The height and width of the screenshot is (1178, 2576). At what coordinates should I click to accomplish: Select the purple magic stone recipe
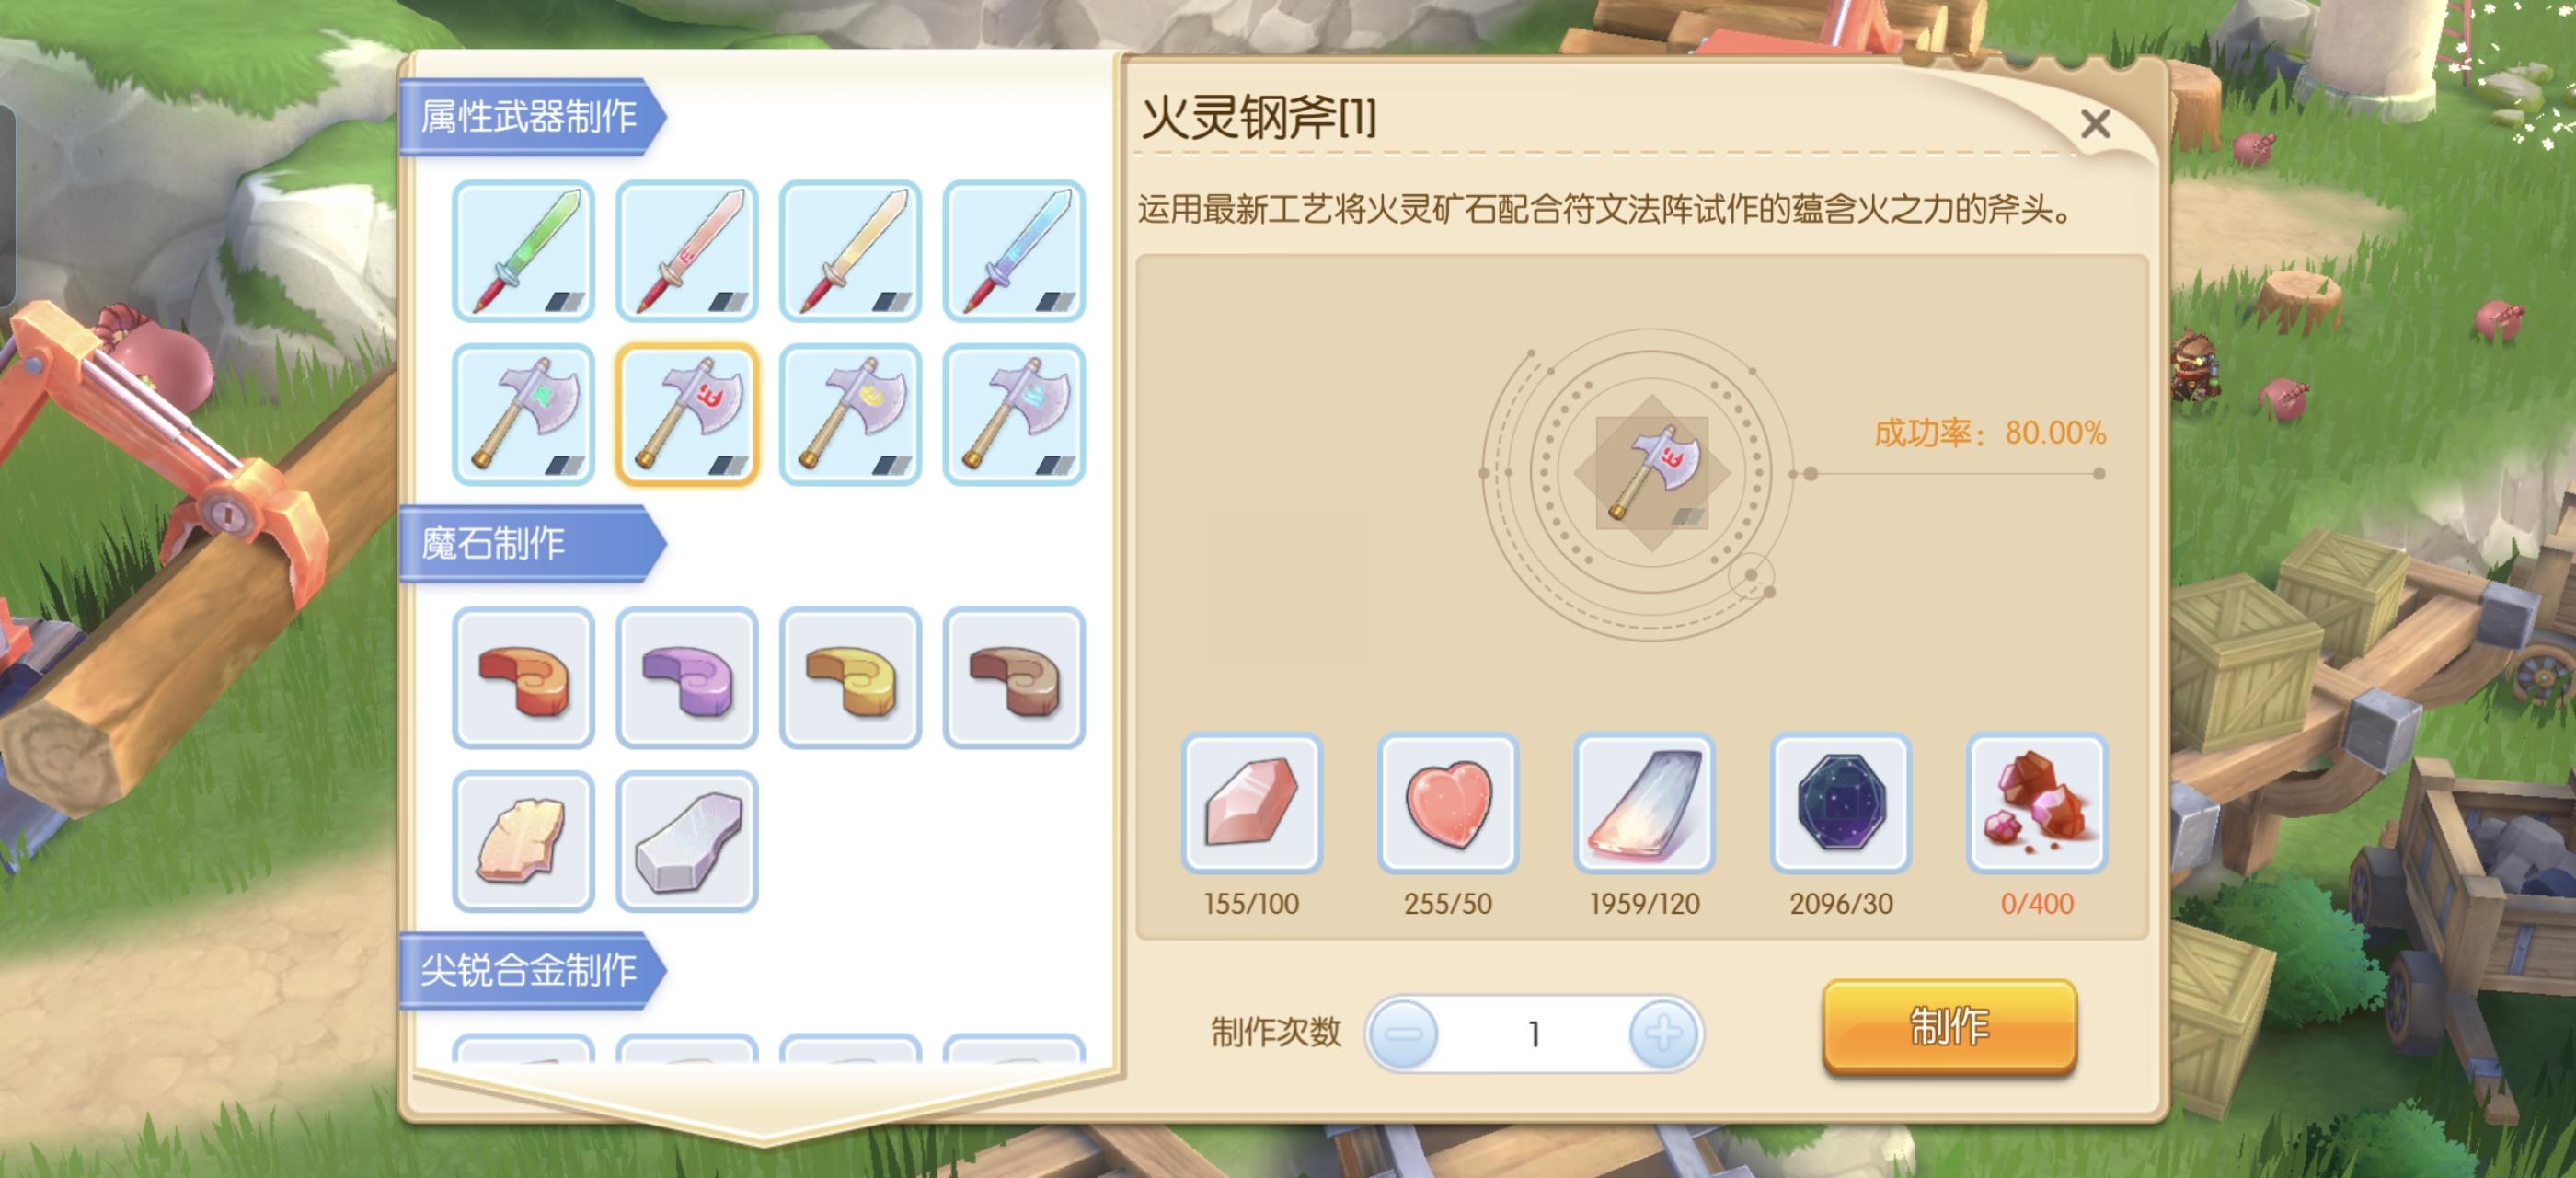pos(687,678)
